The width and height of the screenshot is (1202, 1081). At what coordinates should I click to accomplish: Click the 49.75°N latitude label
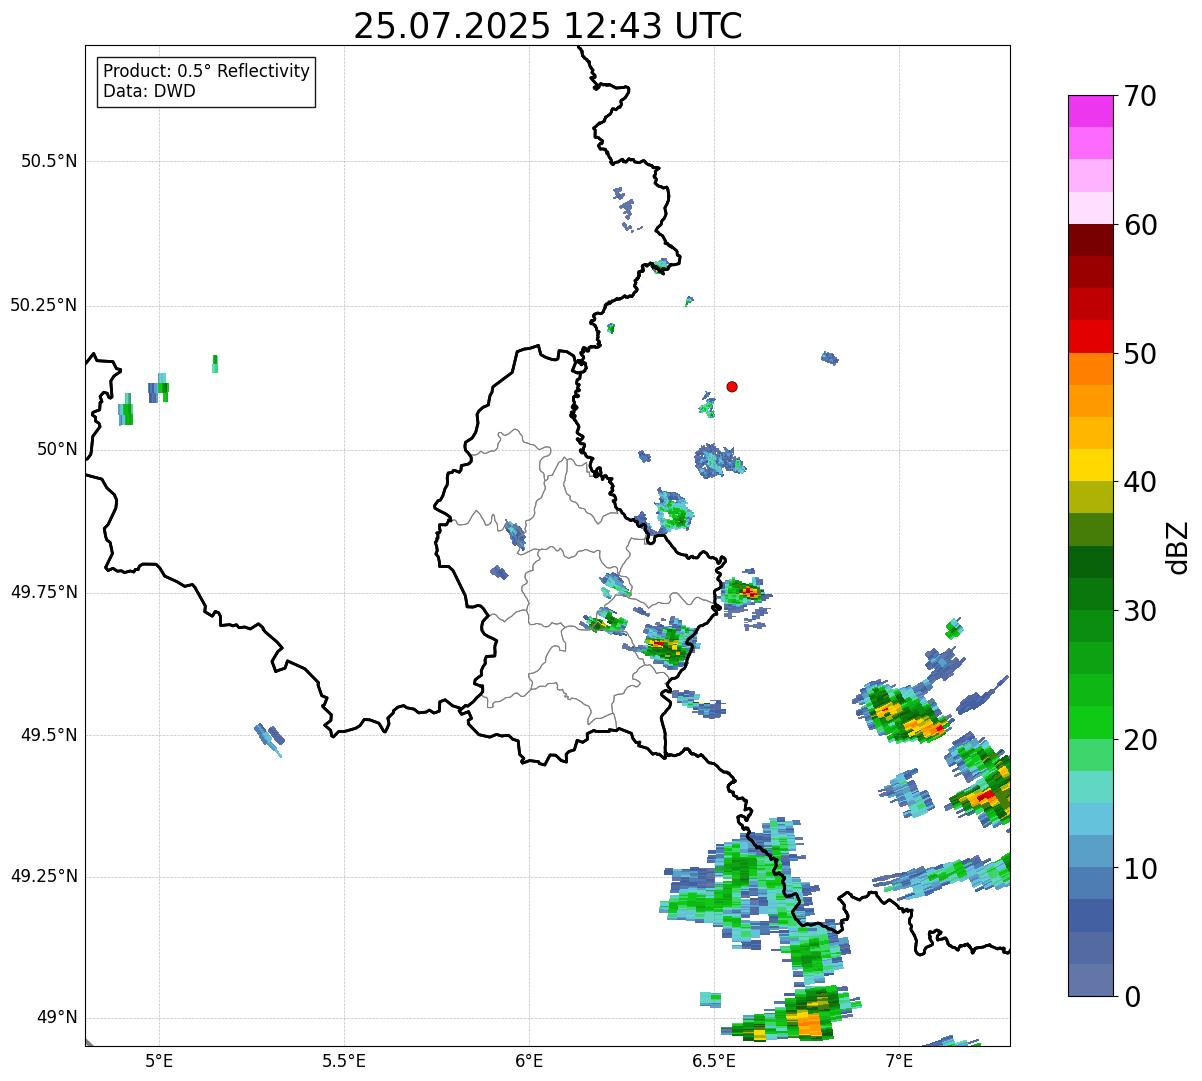pos(44,592)
